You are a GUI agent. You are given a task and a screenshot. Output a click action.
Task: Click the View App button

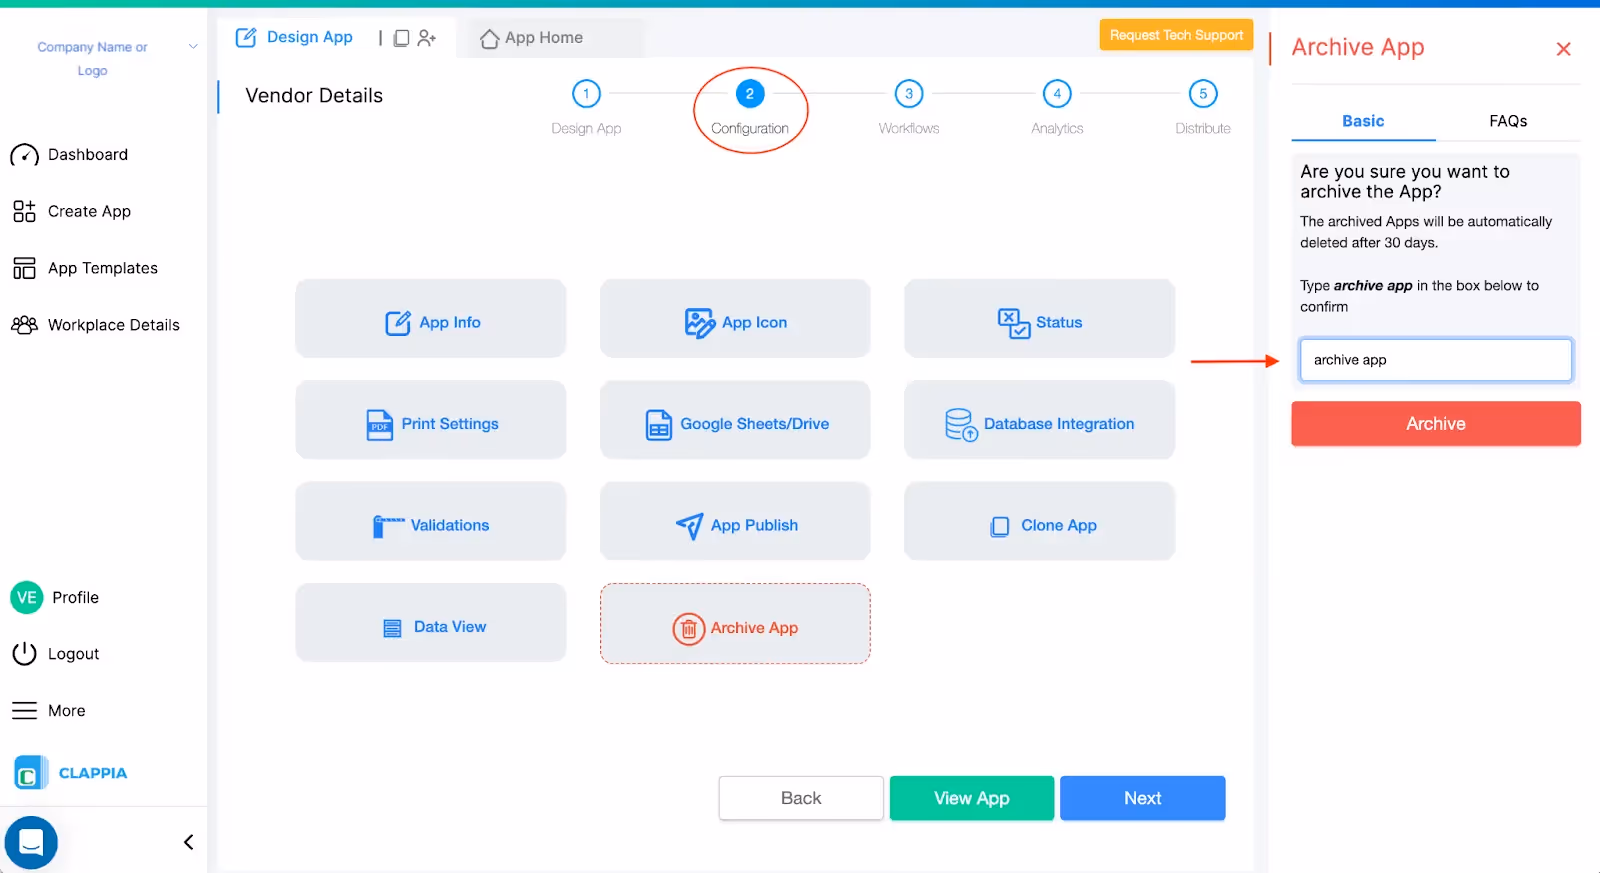(x=972, y=798)
